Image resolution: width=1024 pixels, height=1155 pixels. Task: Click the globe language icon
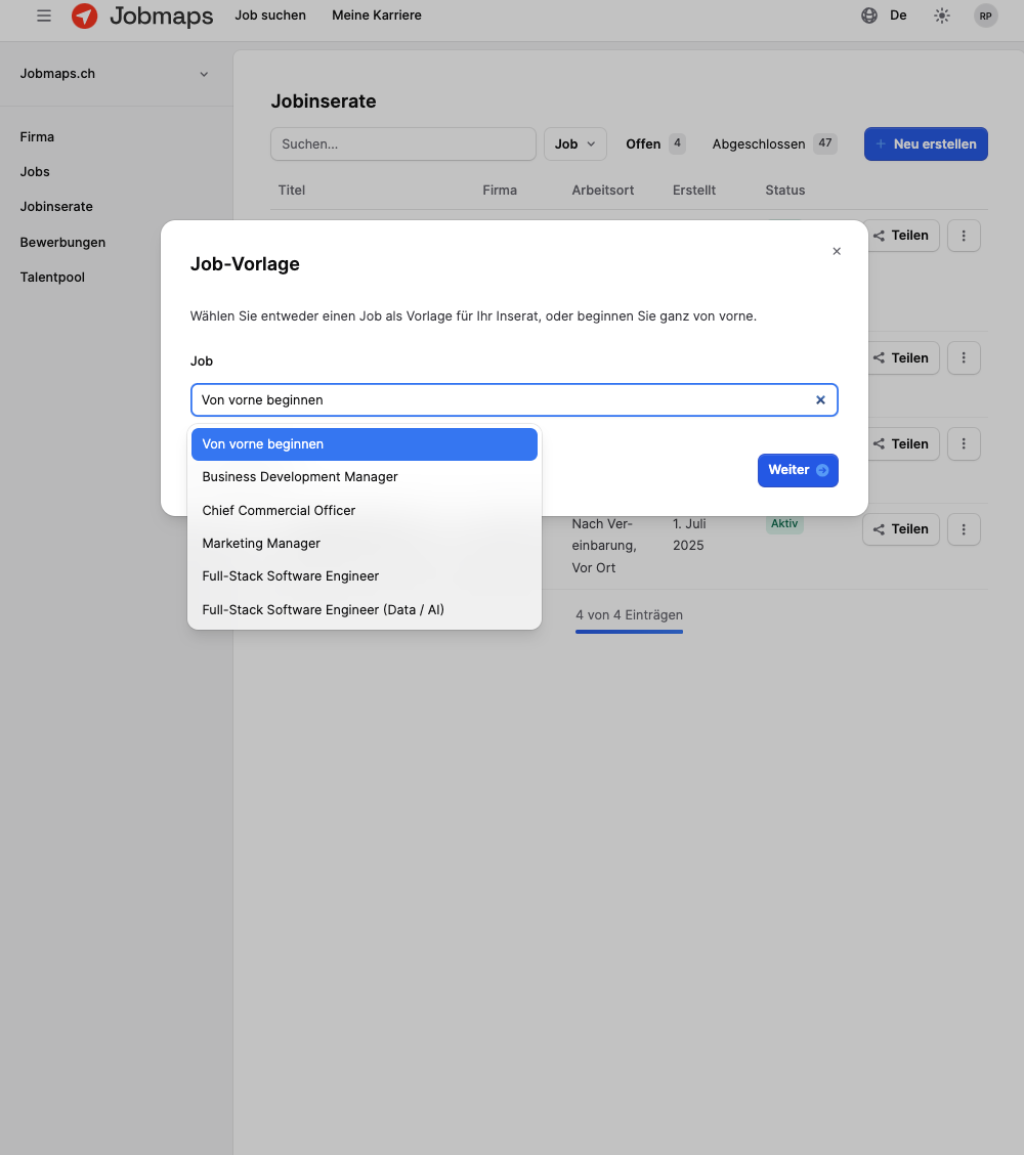[x=869, y=16]
